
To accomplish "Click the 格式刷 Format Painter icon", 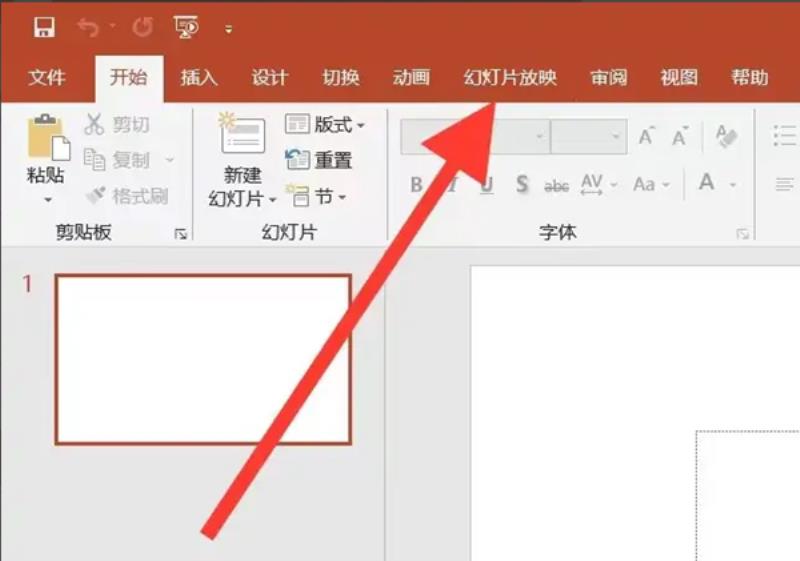I will point(96,195).
